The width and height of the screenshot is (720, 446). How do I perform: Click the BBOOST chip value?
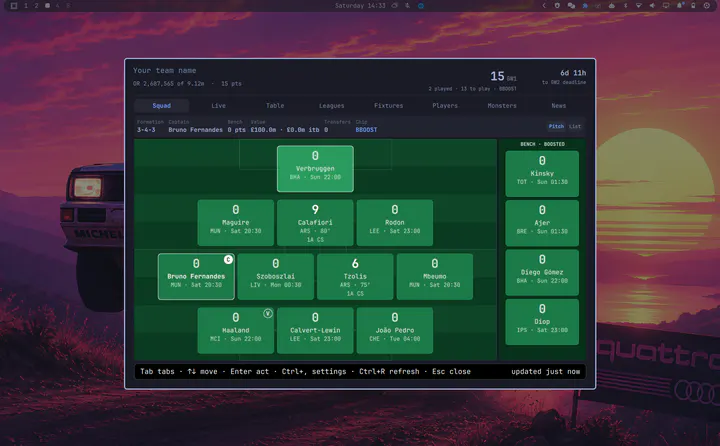point(366,130)
